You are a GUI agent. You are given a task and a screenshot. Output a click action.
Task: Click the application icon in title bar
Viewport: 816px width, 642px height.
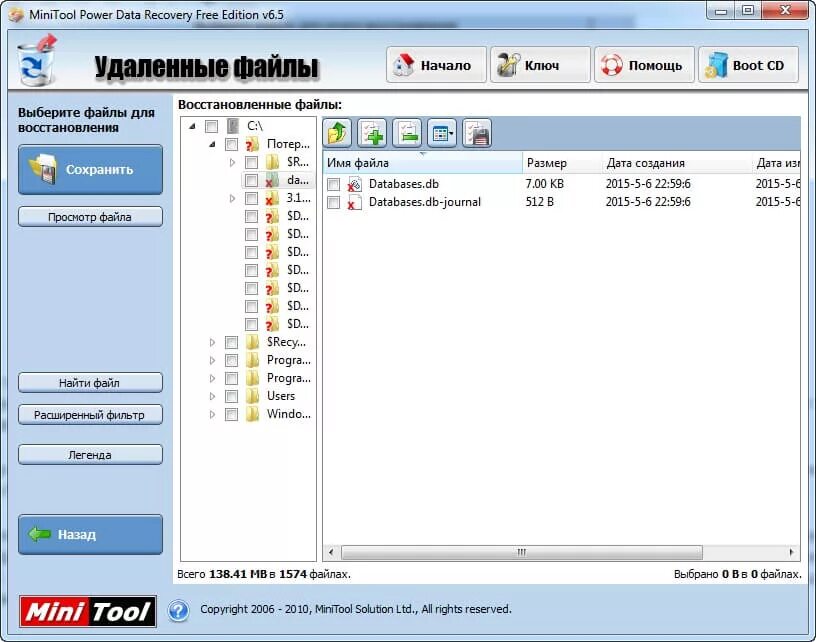point(16,14)
